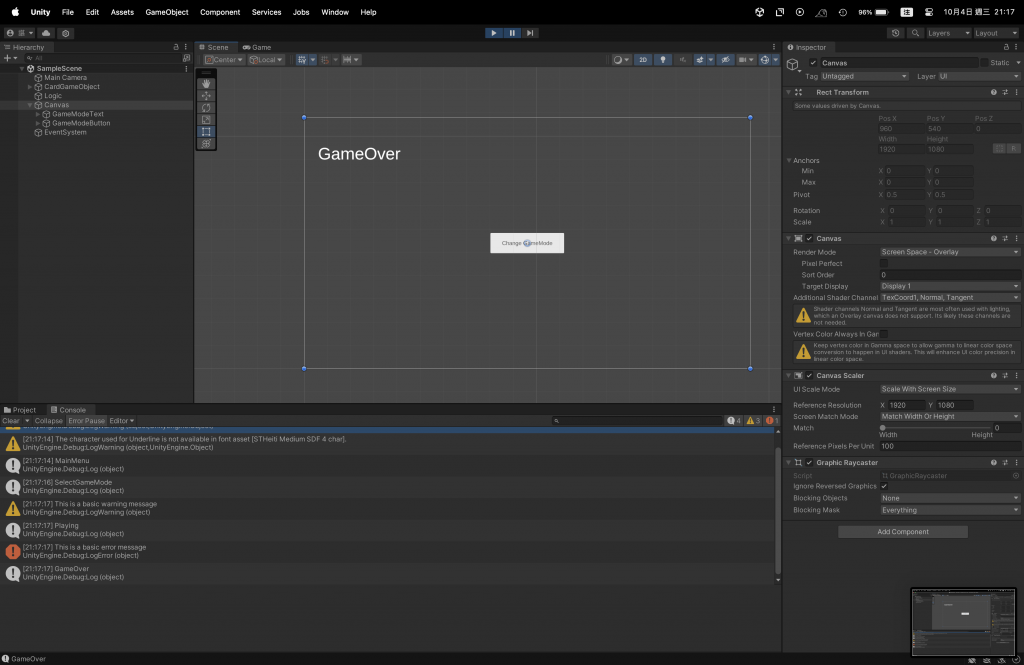
Task: Select GameModeButton in Hierarchy
Action: (x=81, y=123)
